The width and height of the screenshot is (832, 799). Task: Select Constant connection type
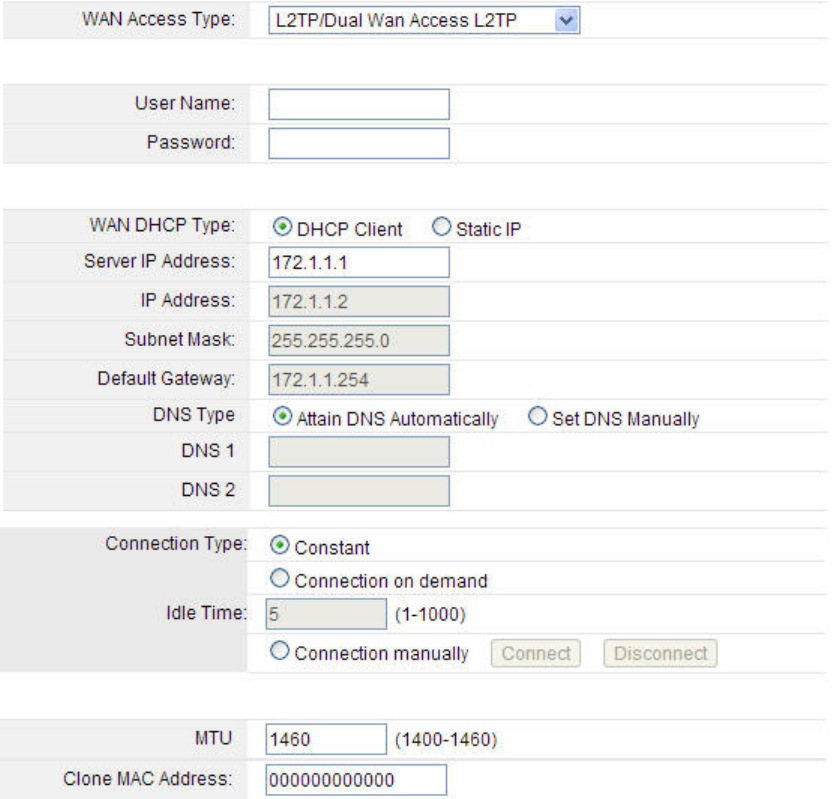280,545
